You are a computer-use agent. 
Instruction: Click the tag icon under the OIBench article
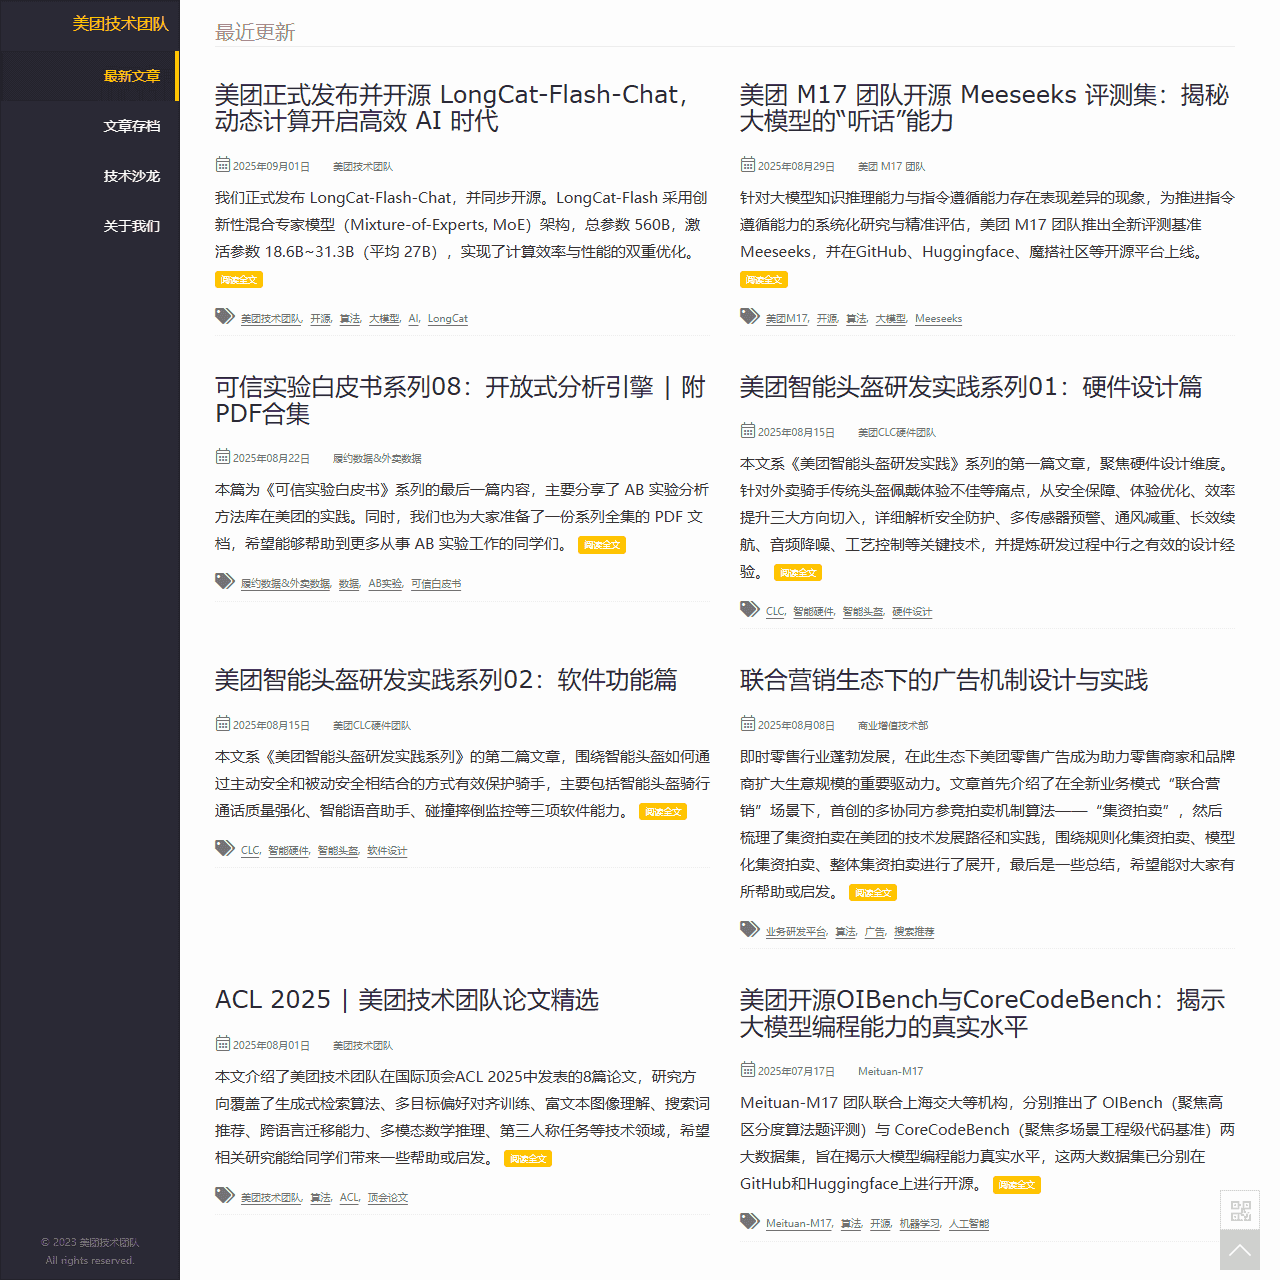click(748, 1220)
